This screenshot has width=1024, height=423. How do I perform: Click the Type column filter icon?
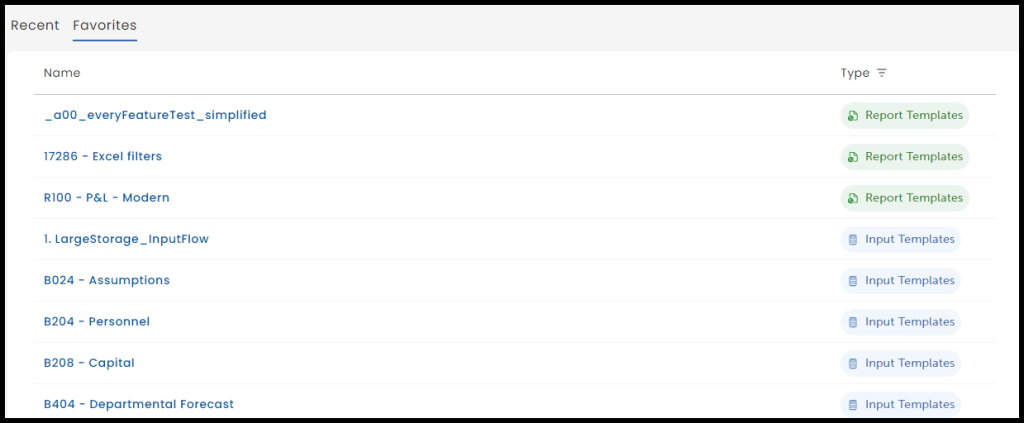coord(881,73)
